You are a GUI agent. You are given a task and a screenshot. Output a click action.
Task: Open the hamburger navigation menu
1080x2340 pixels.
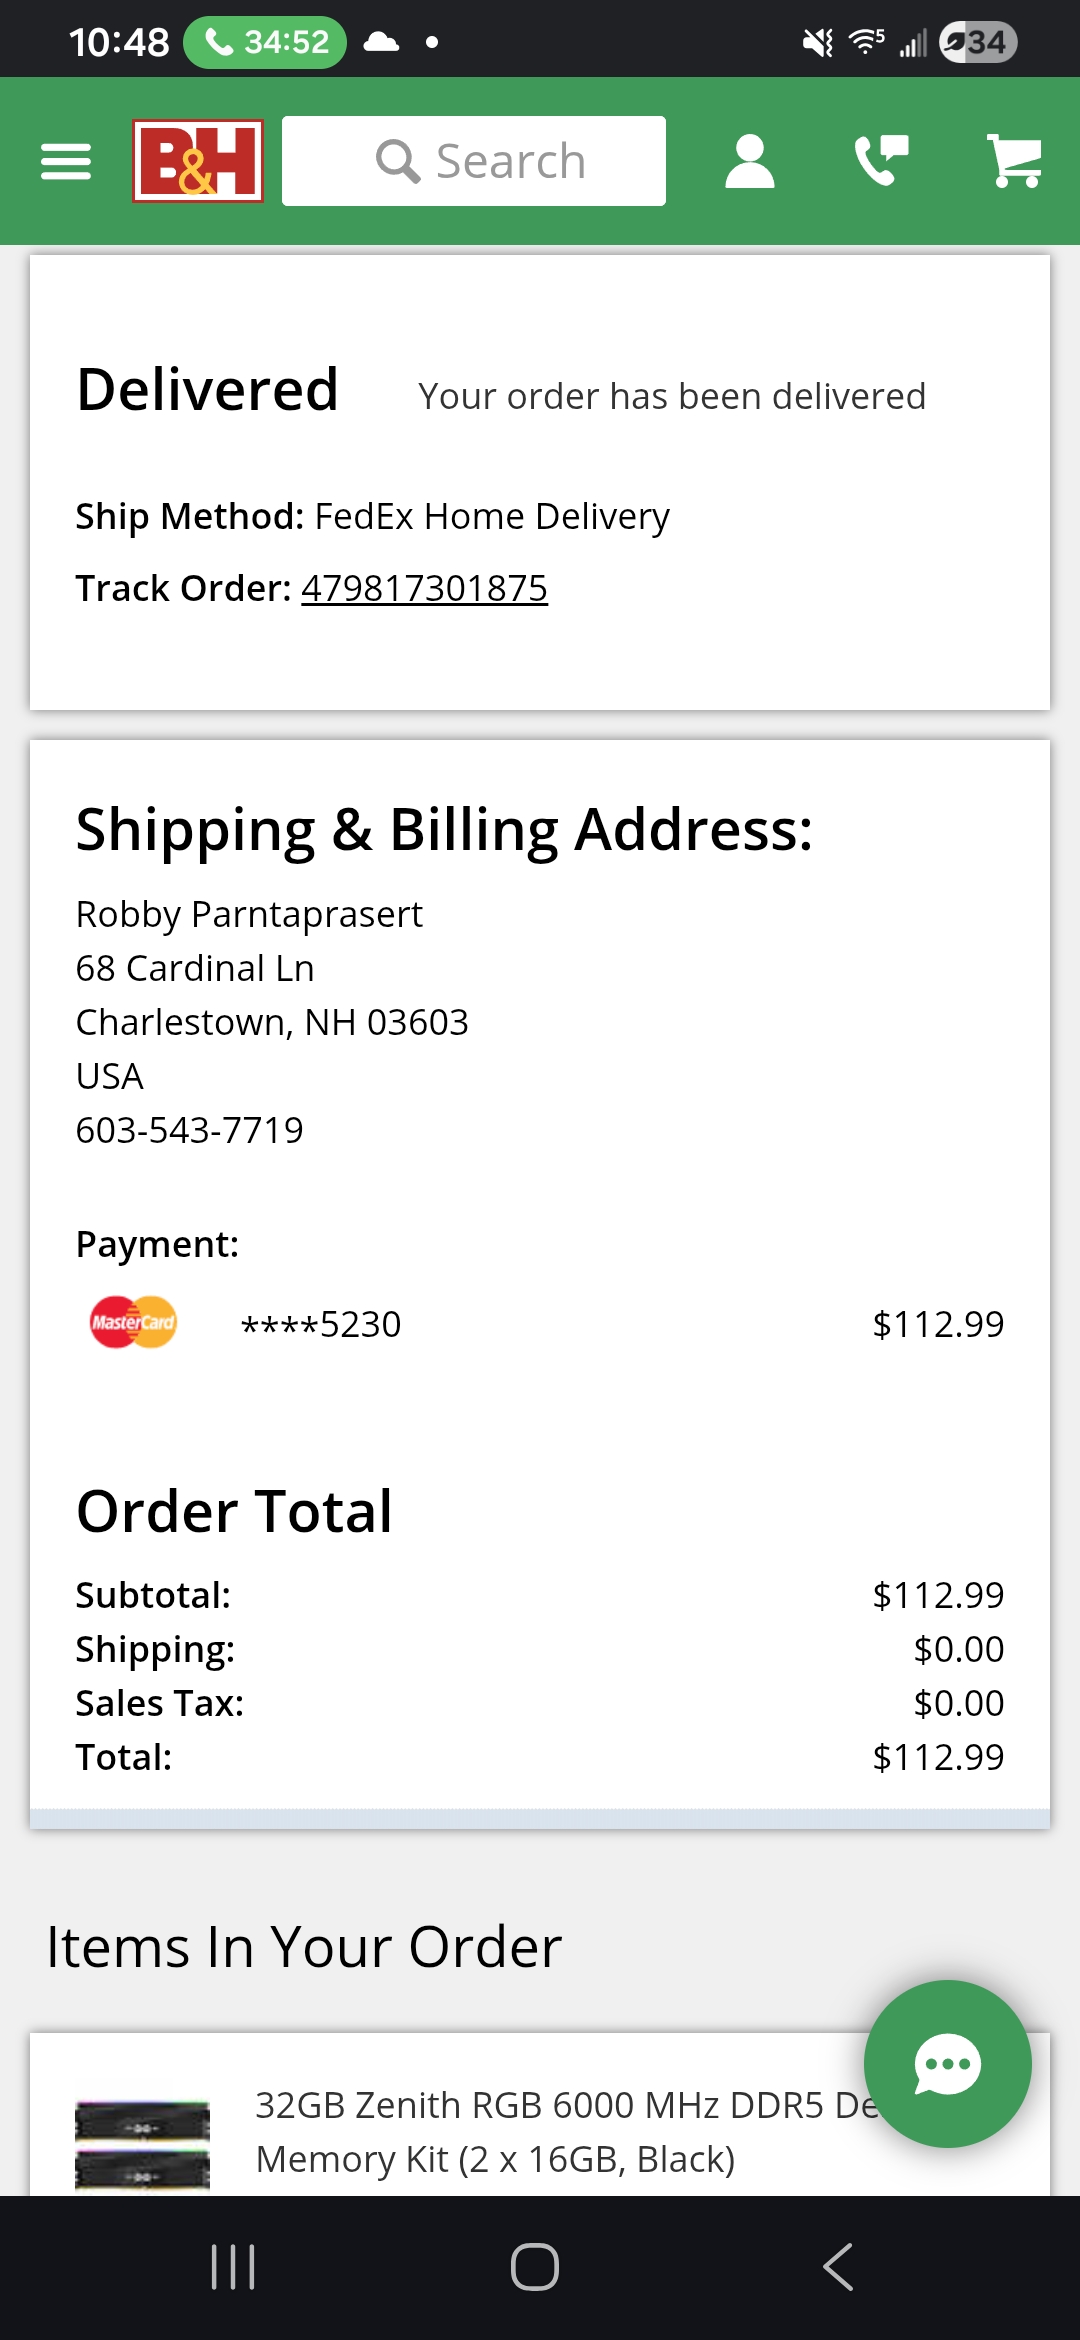point(66,161)
